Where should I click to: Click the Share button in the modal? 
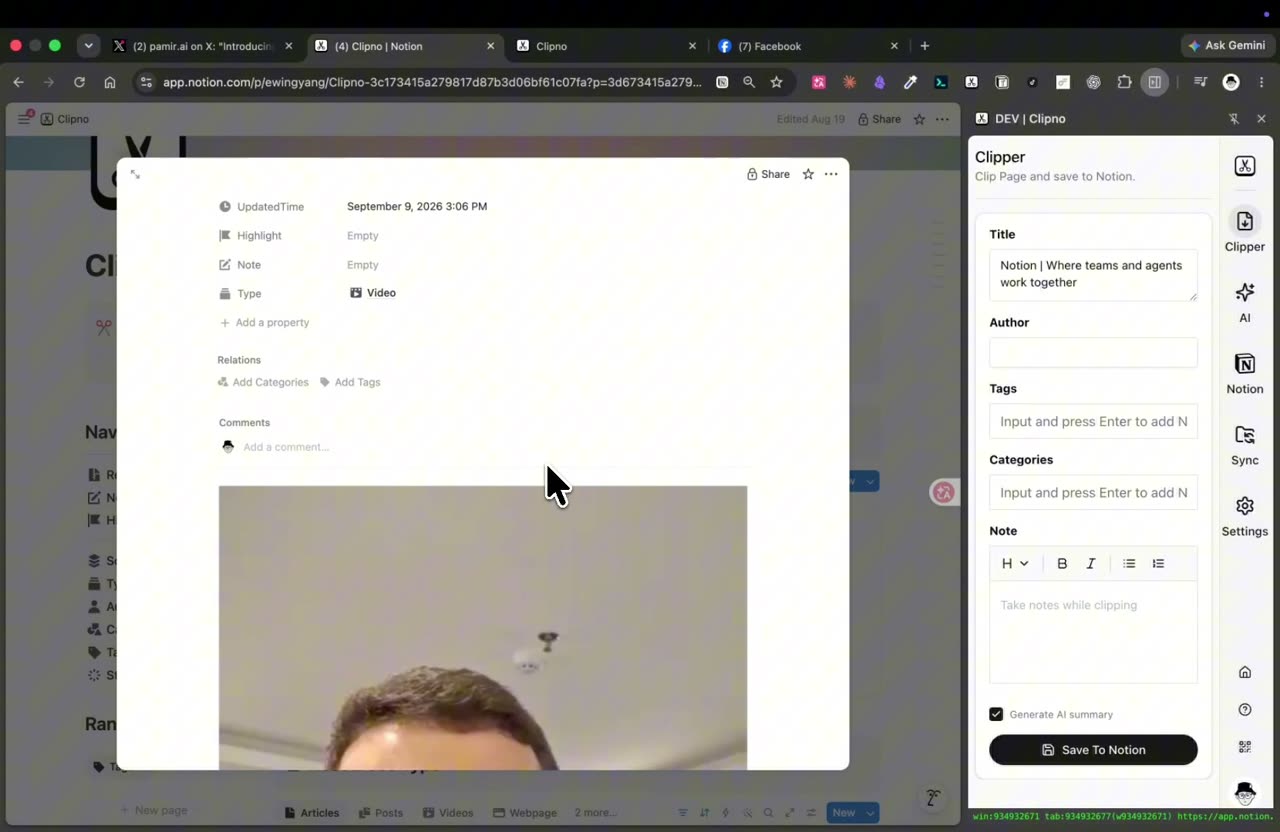tap(768, 174)
